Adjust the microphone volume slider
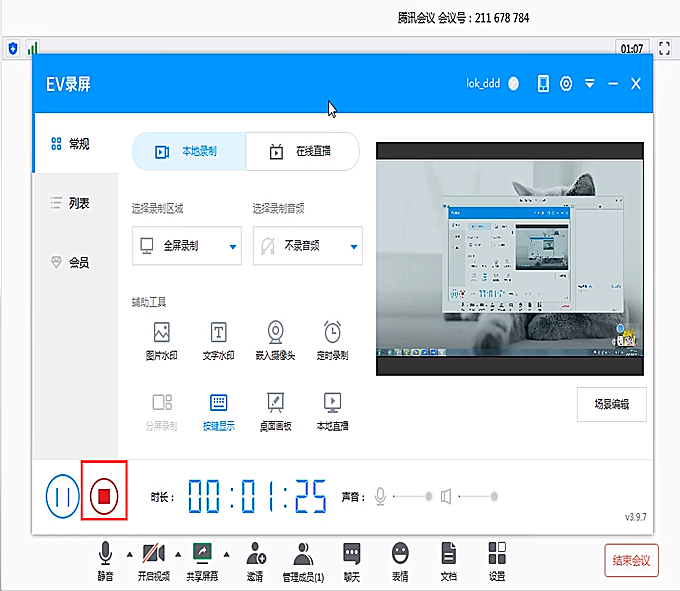The height and width of the screenshot is (591, 680). pyautogui.click(x=411, y=496)
